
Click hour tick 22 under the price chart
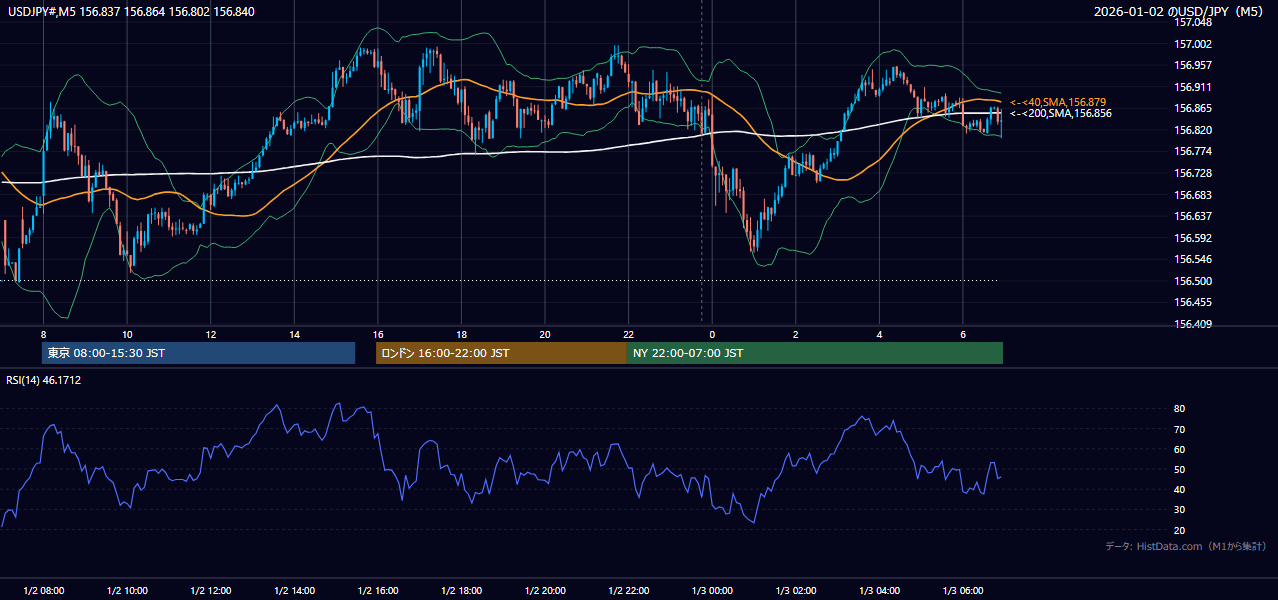point(628,334)
